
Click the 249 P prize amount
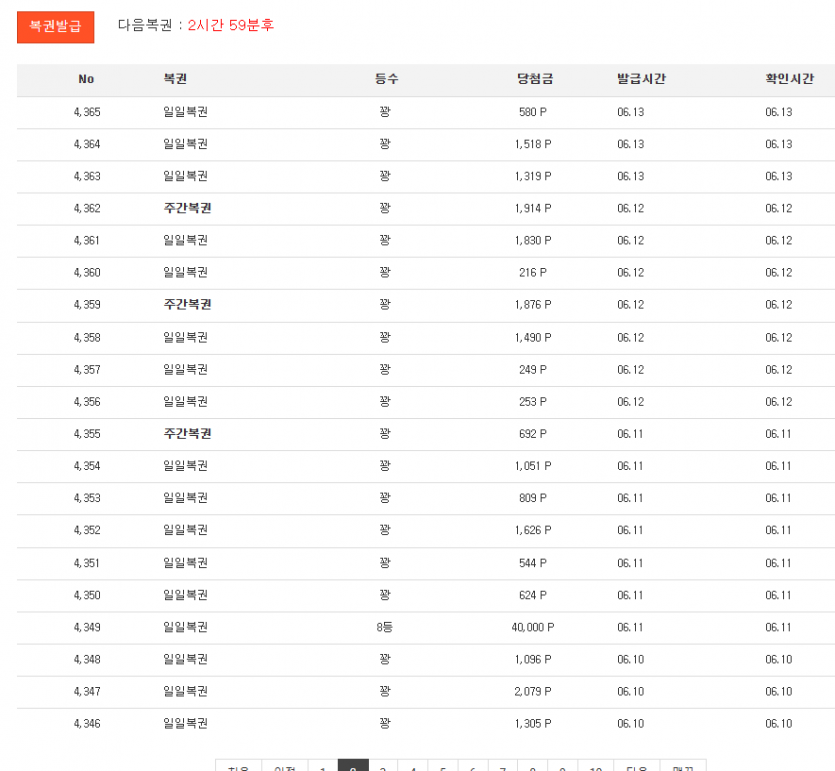pyautogui.click(x=533, y=370)
